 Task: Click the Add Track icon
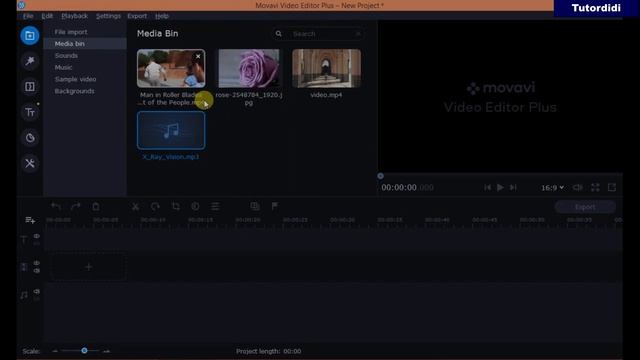[x=30, y=220]
